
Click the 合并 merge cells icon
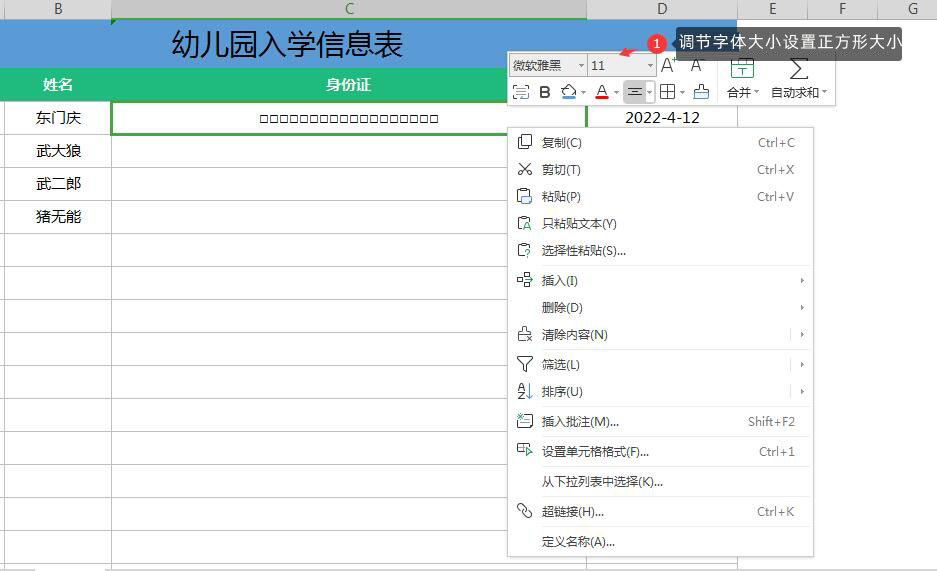742,68
